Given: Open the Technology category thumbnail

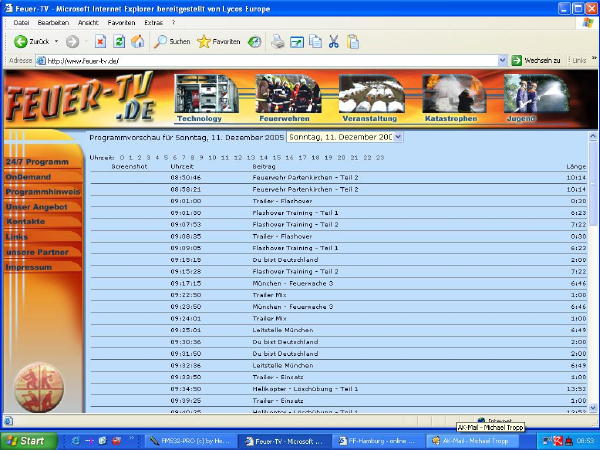Looking at the screenshot, I should [206, 94].
